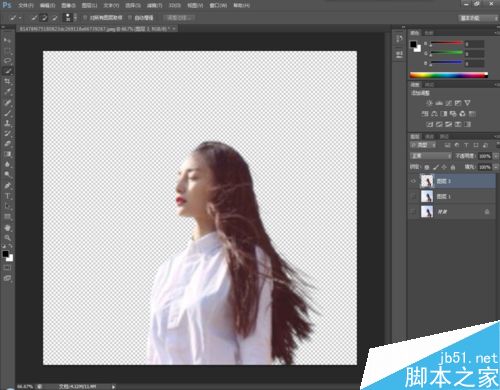500x390 pixels.
Task: Open the 图像 (Image) menu
Action: point(68,6)
